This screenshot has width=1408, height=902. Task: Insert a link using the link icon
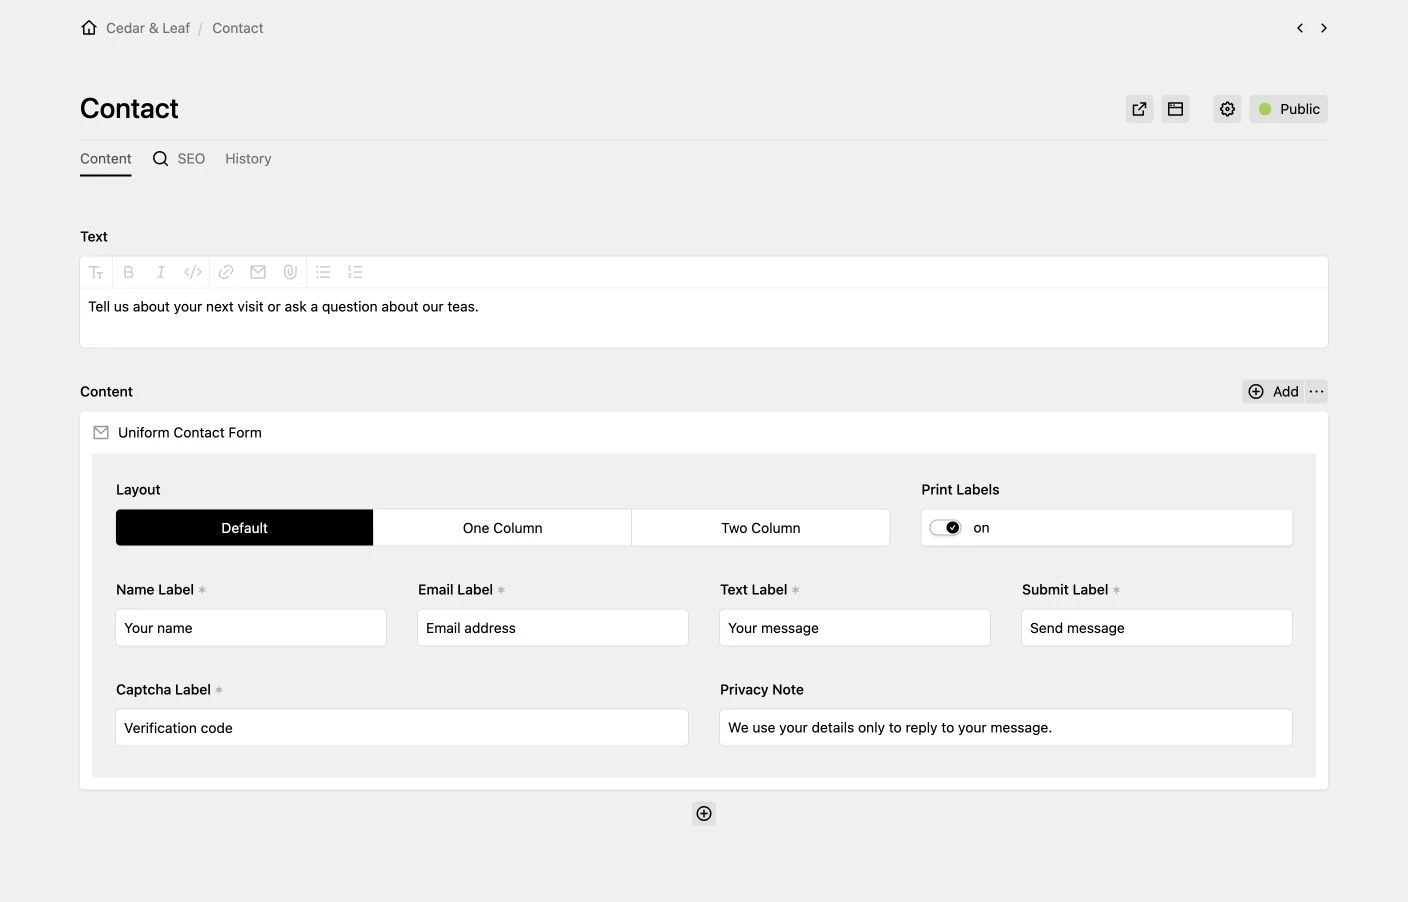[226, 272]
